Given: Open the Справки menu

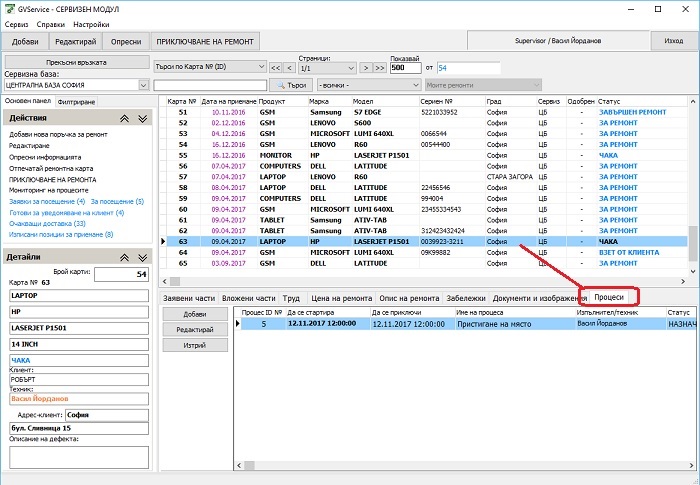Looking at the screenshot, I should [51, 25].
